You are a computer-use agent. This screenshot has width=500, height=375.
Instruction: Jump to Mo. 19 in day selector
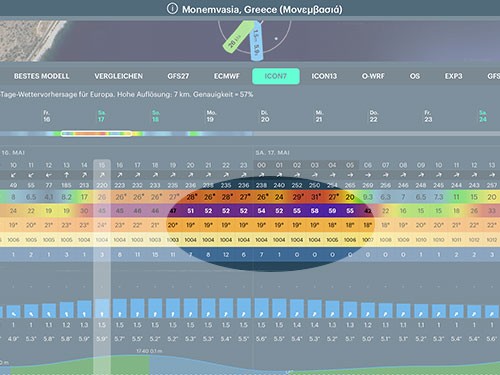pyautogui.click(x=210, y=116)
